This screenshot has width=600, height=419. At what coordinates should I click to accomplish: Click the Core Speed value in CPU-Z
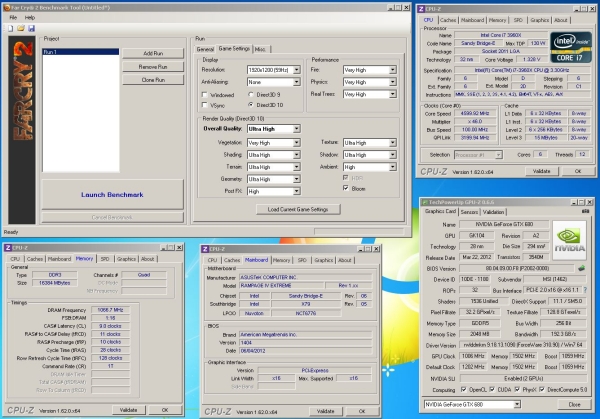(475, 114)
